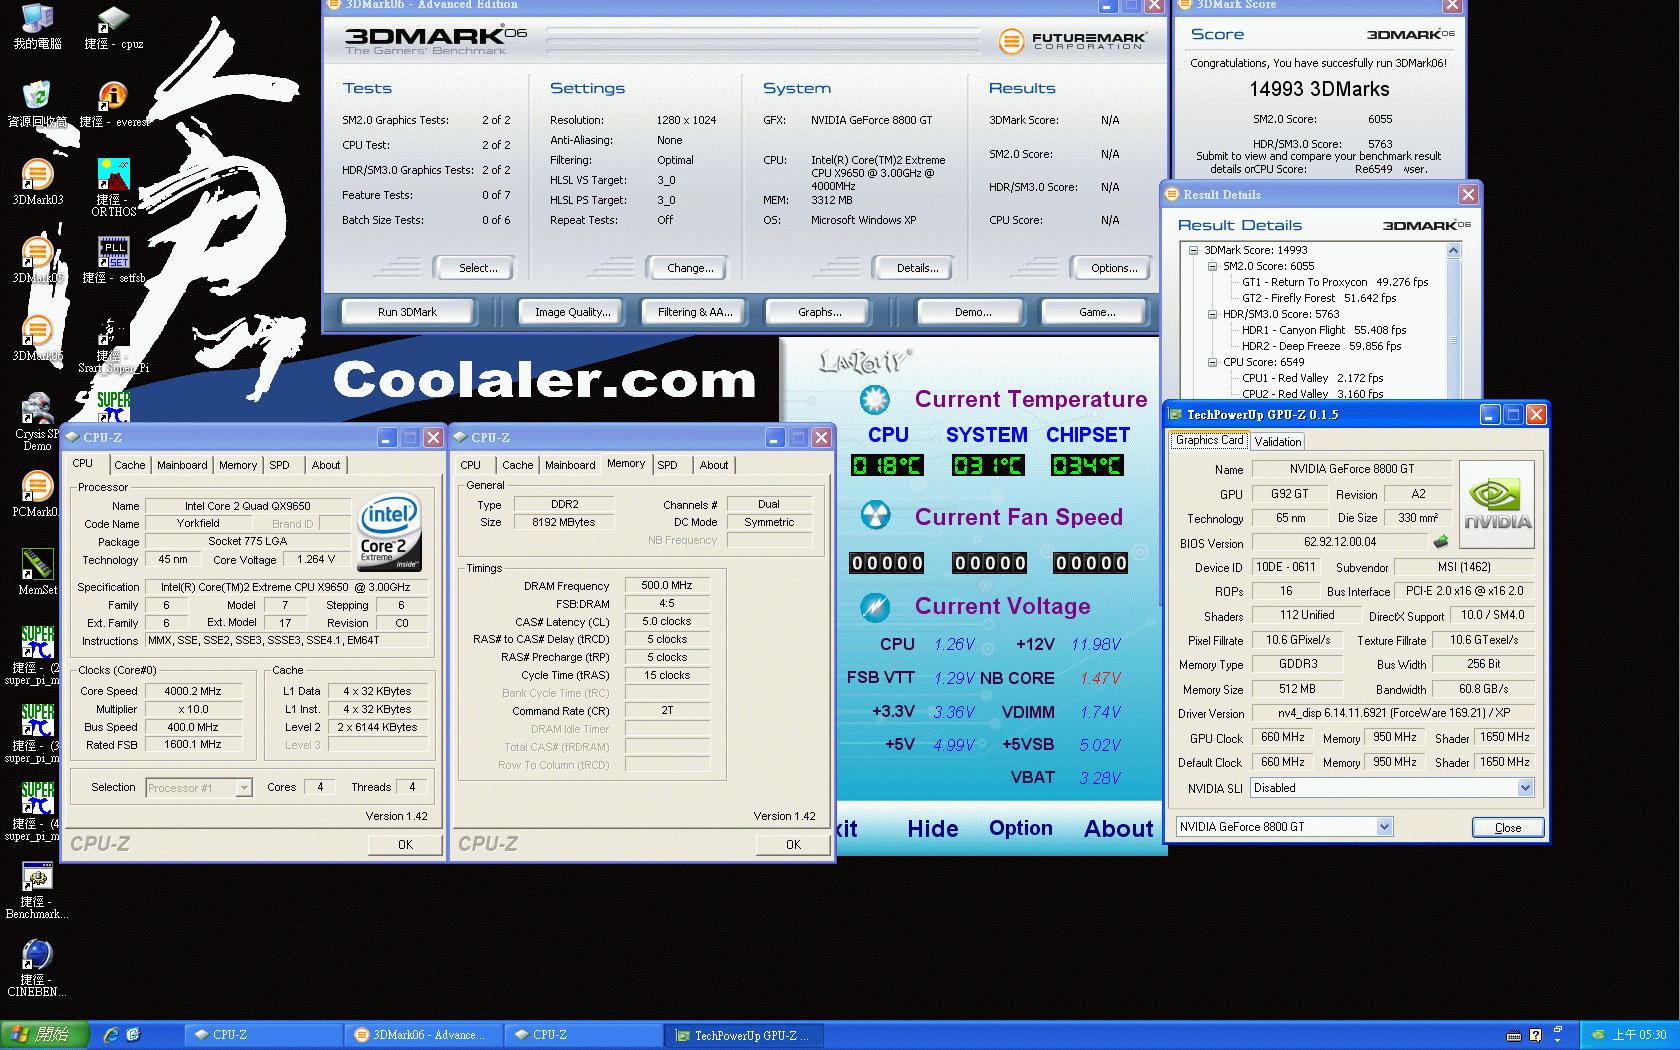This screenshot has width=1680, height=1050.
Task: Open the Graphs... button in 3DMark06
Action: click(820, 312)
